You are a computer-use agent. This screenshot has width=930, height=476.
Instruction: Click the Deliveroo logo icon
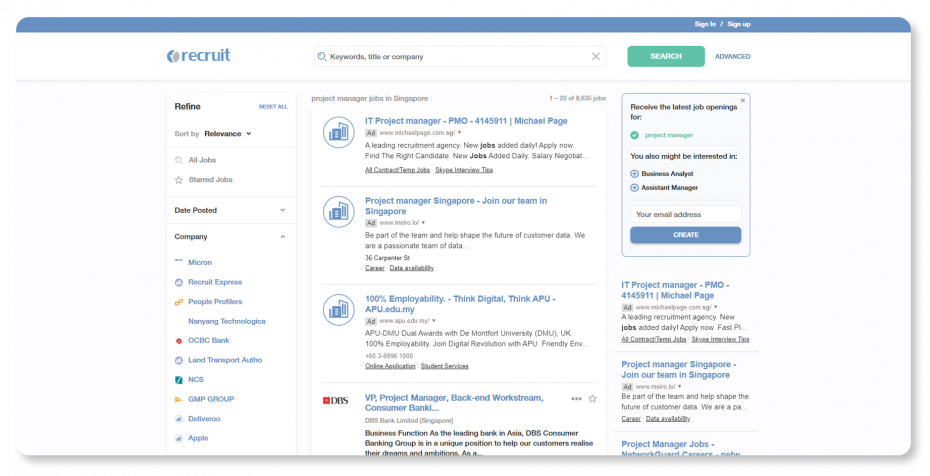point(179,419)
